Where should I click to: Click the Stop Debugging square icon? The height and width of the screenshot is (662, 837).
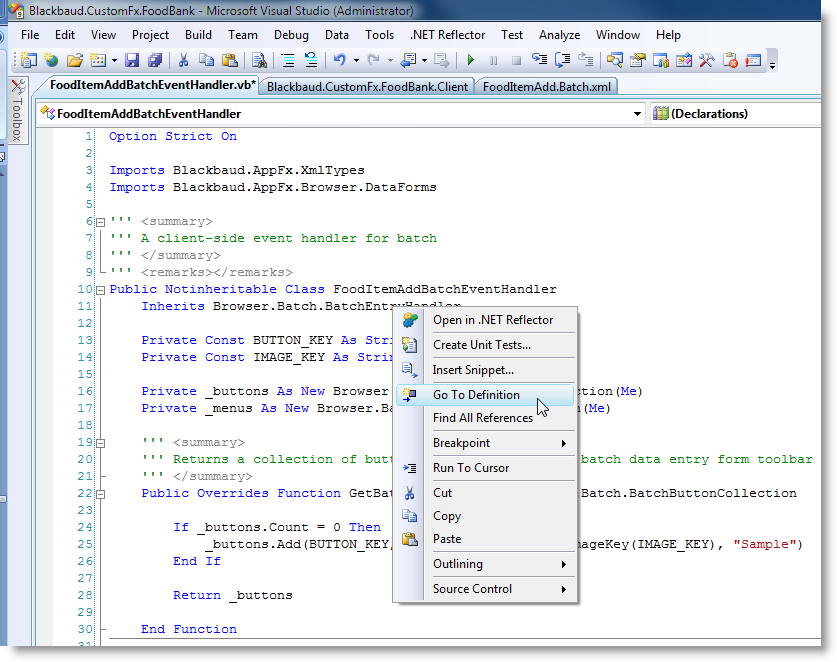[516, 61]
